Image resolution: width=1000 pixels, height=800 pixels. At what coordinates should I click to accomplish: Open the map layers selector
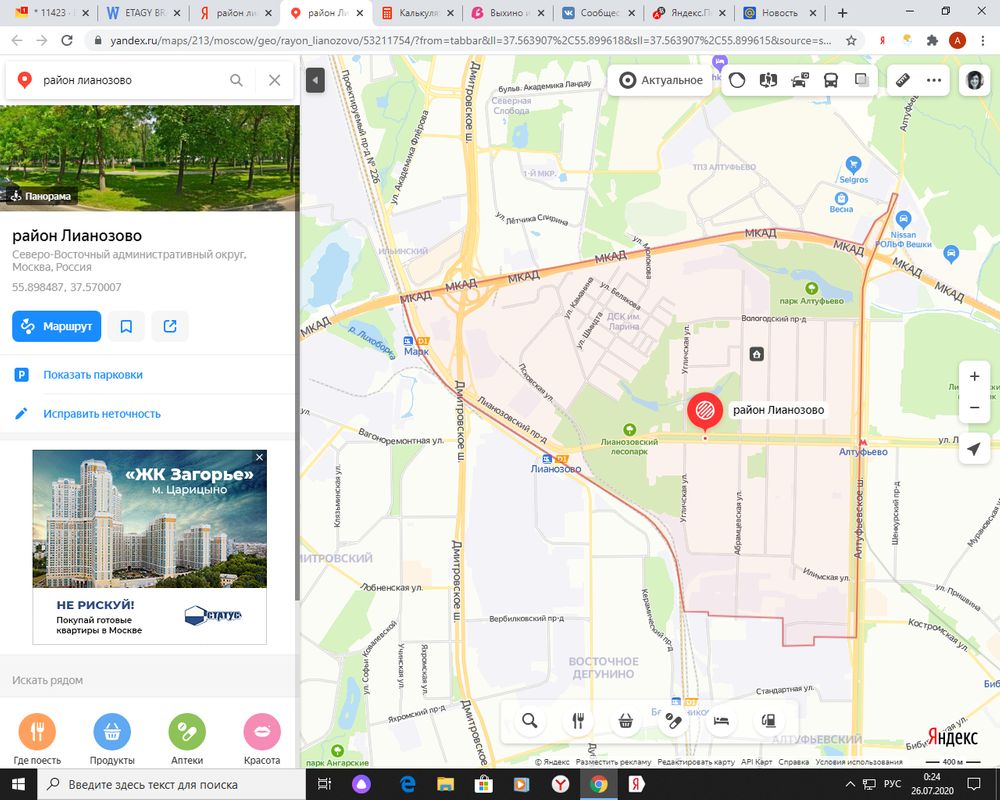pos(862,80)
